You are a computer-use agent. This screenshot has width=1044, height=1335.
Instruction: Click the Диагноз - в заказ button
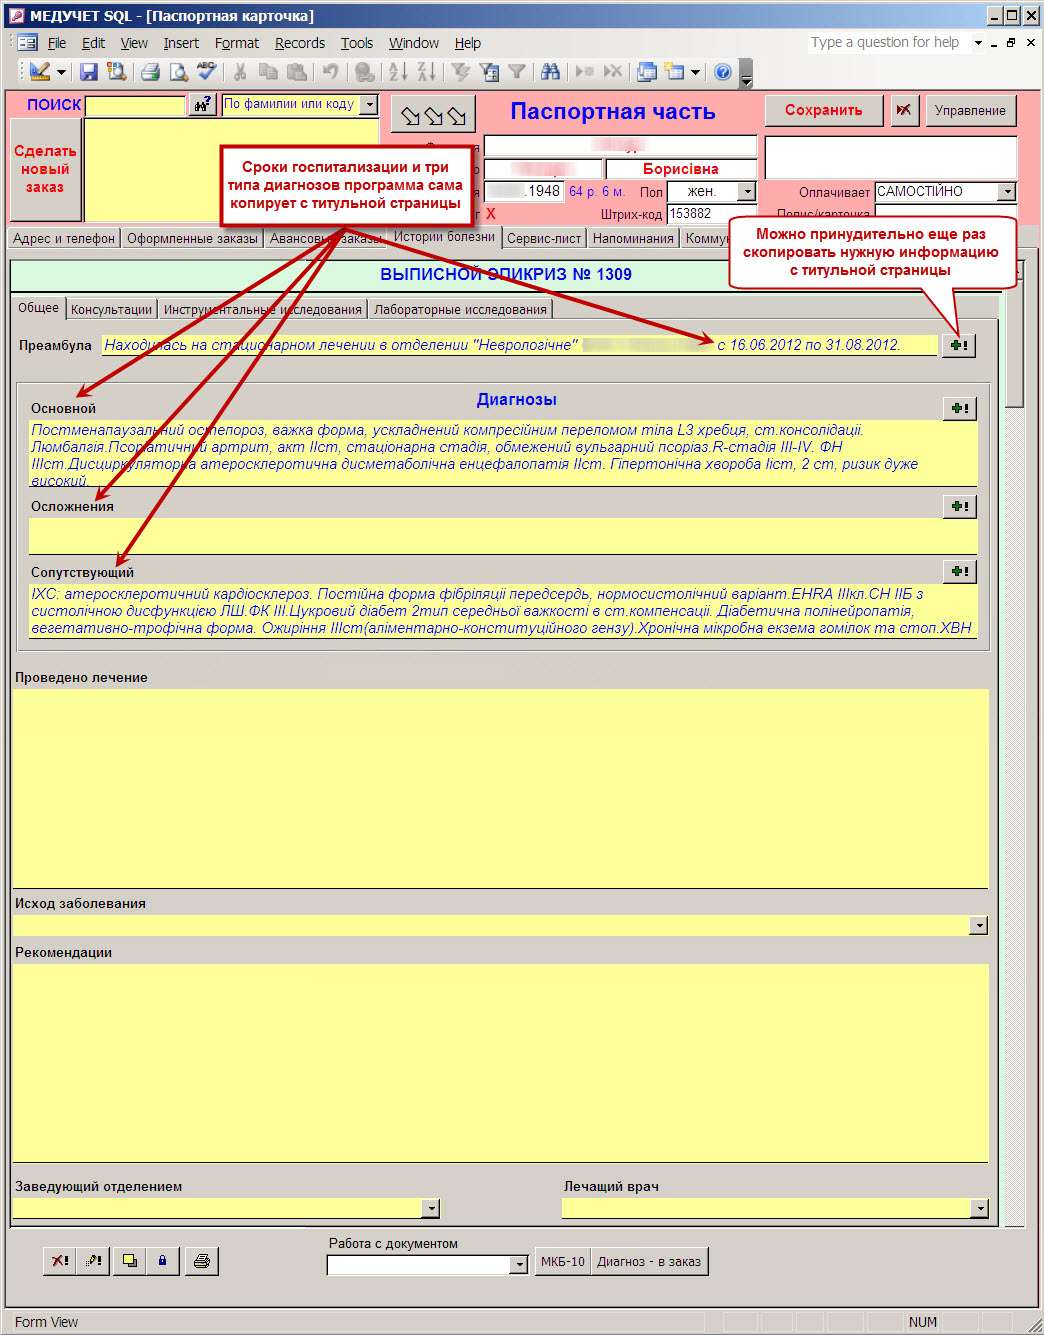coord(649,1261)
